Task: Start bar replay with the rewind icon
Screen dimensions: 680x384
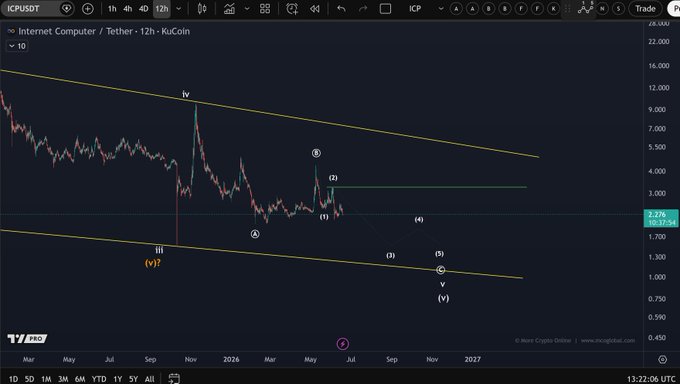Action: [x=314, y=9]
